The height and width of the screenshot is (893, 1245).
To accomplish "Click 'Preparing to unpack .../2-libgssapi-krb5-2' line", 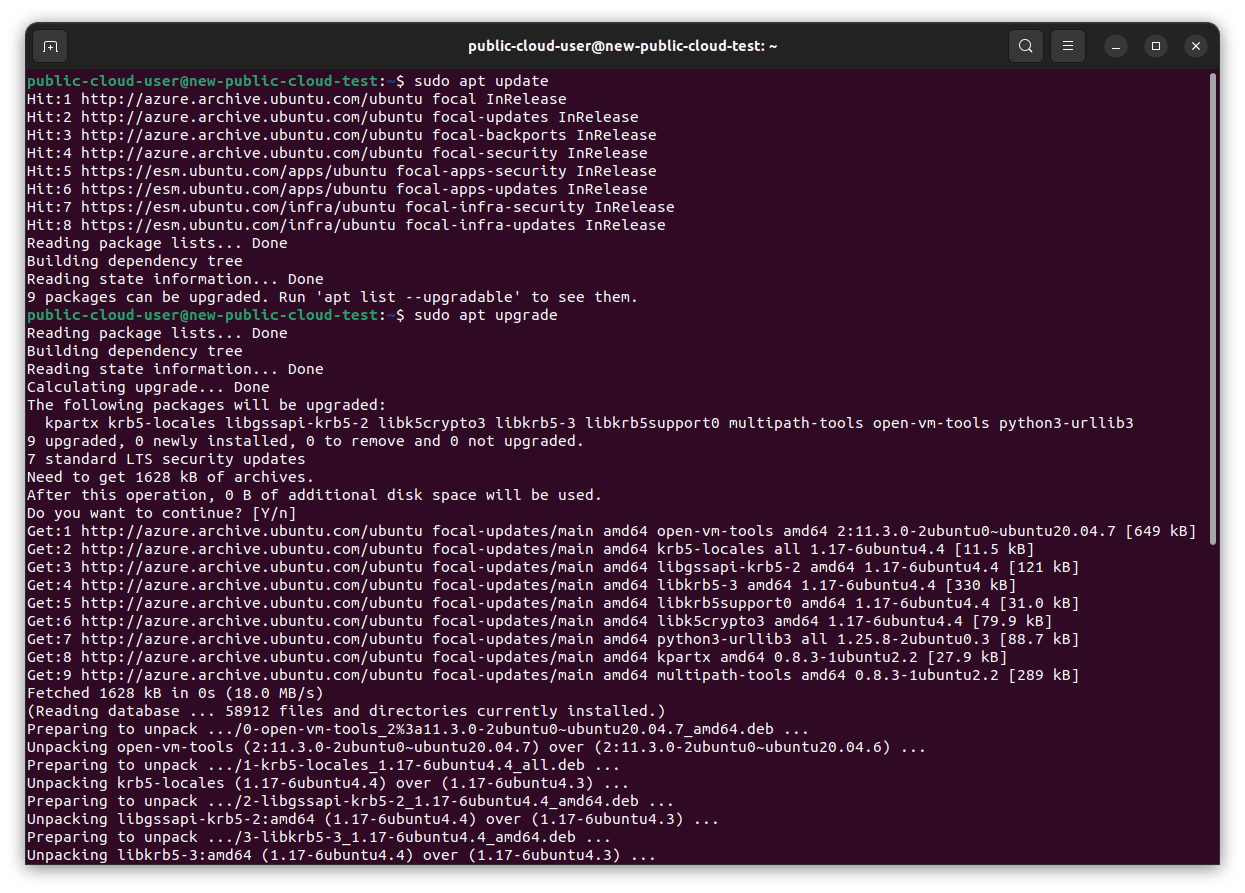I will tap(351, 801).
